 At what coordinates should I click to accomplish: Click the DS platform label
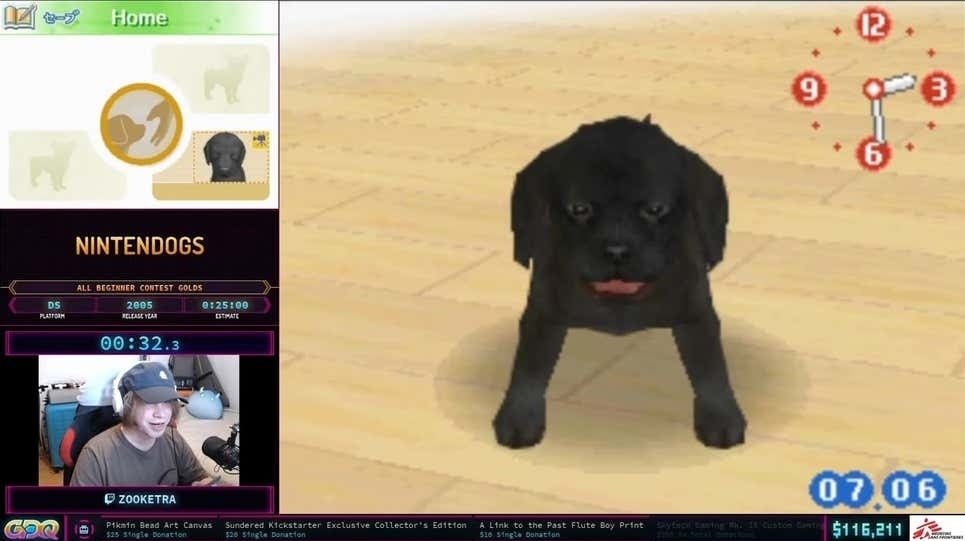click(54, 305)
